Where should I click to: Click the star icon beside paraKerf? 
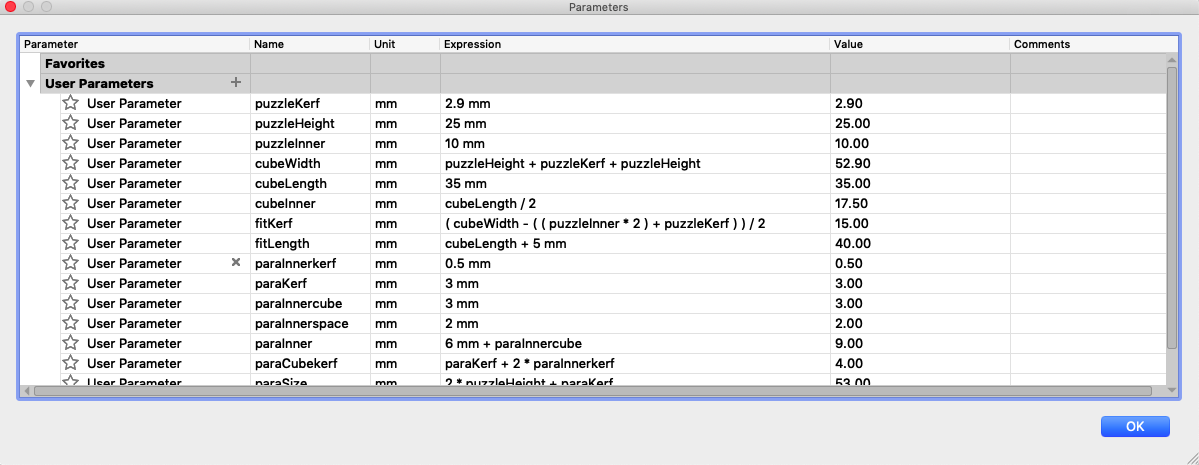click(71, 283)
